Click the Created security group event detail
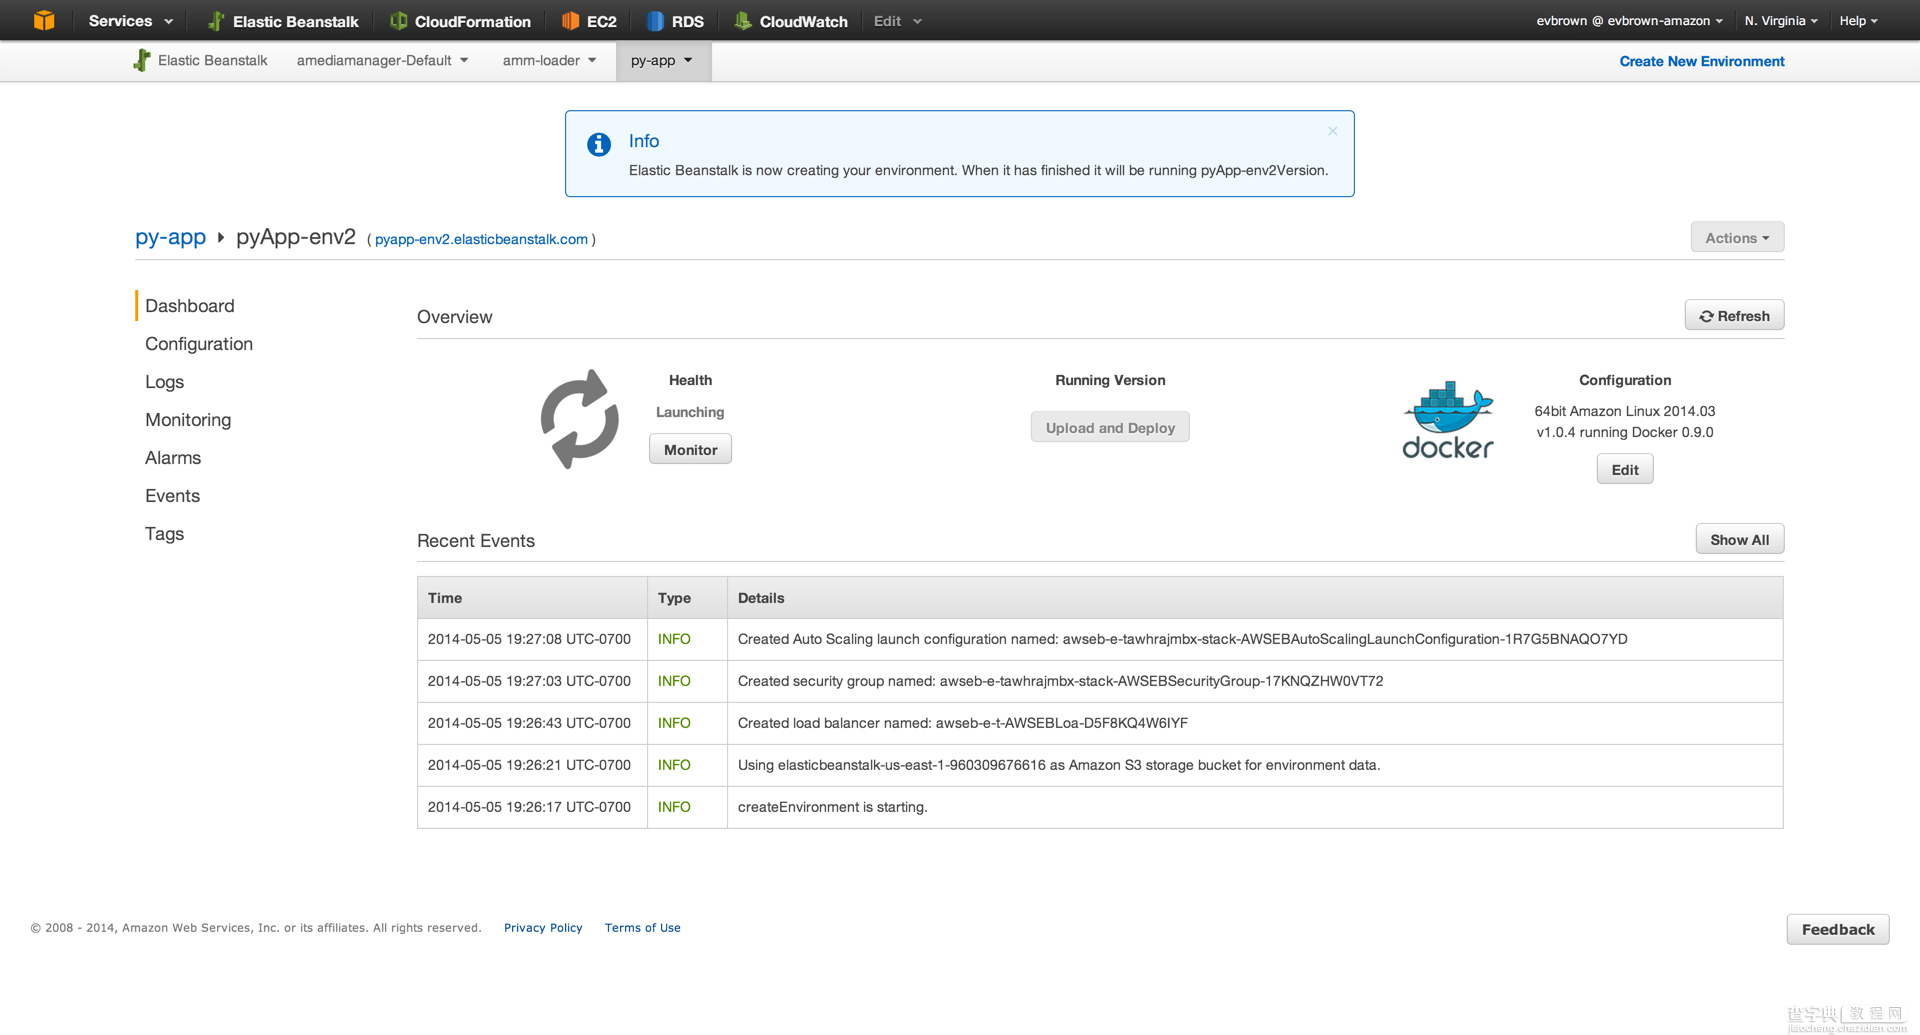This screenshot has width=1920, height=1035. 1060,681
